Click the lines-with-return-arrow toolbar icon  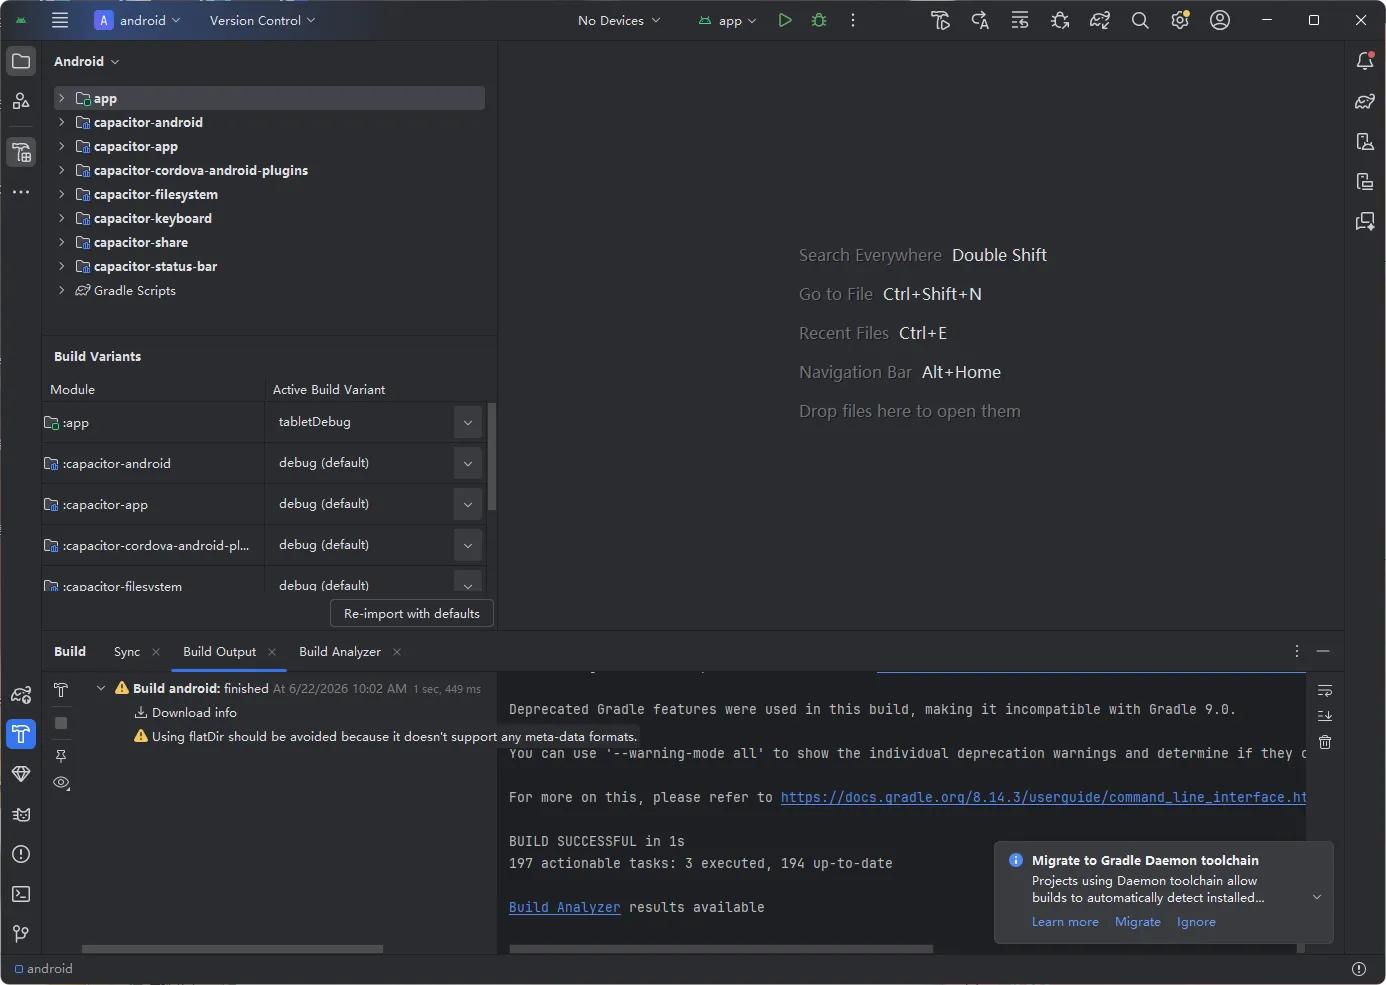click(1020, 20)
